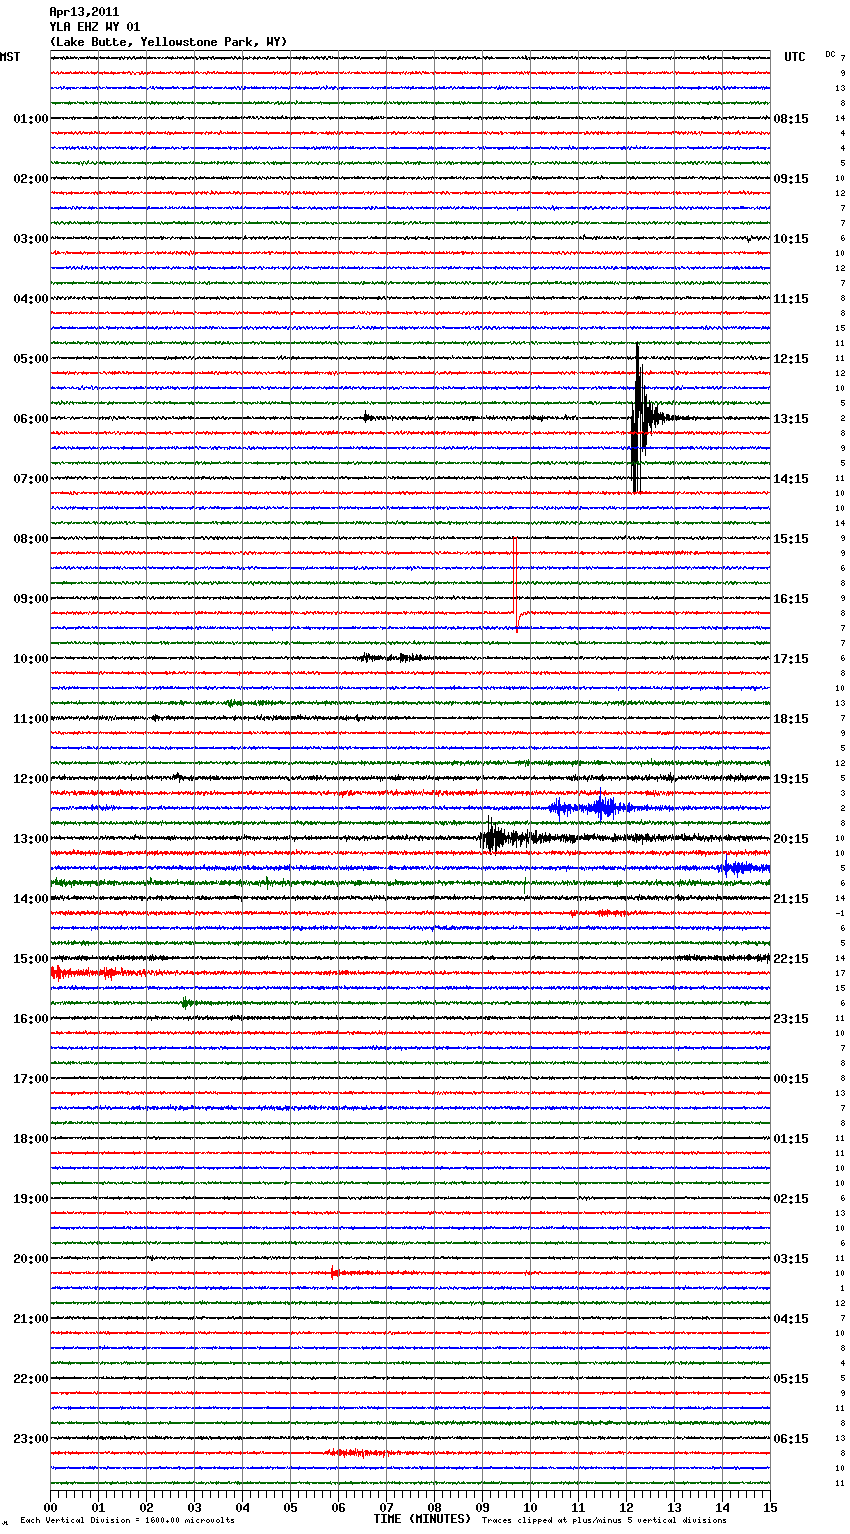
Task: Click minute 06 on bottom axis
Action: (x=339, y=1507)
